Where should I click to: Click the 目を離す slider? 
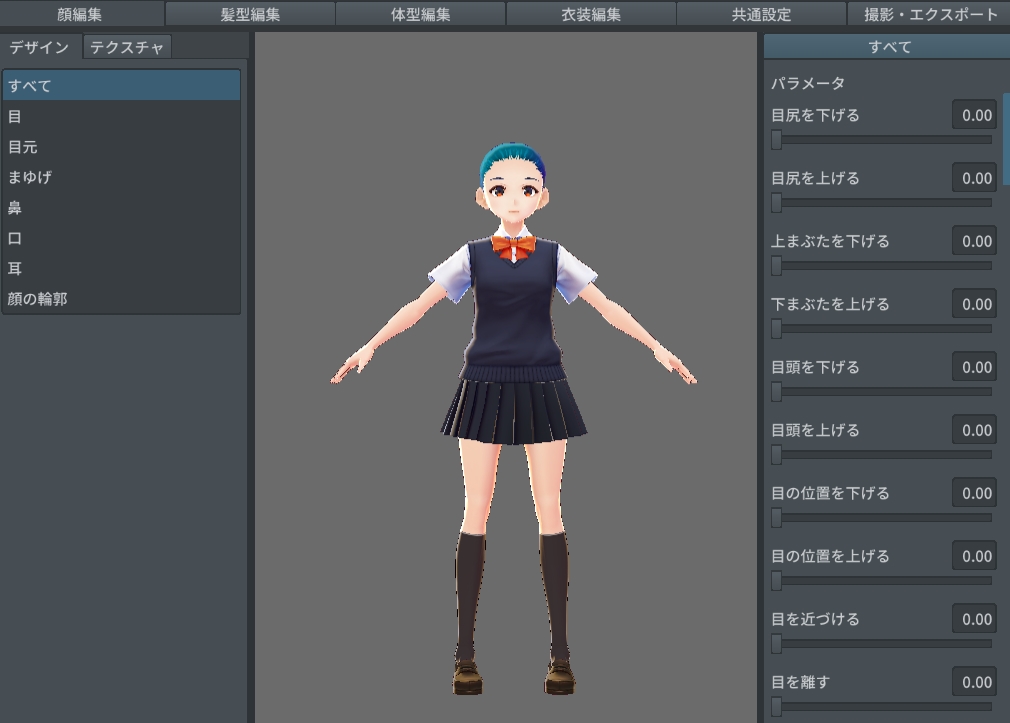[x=881, y=707]
